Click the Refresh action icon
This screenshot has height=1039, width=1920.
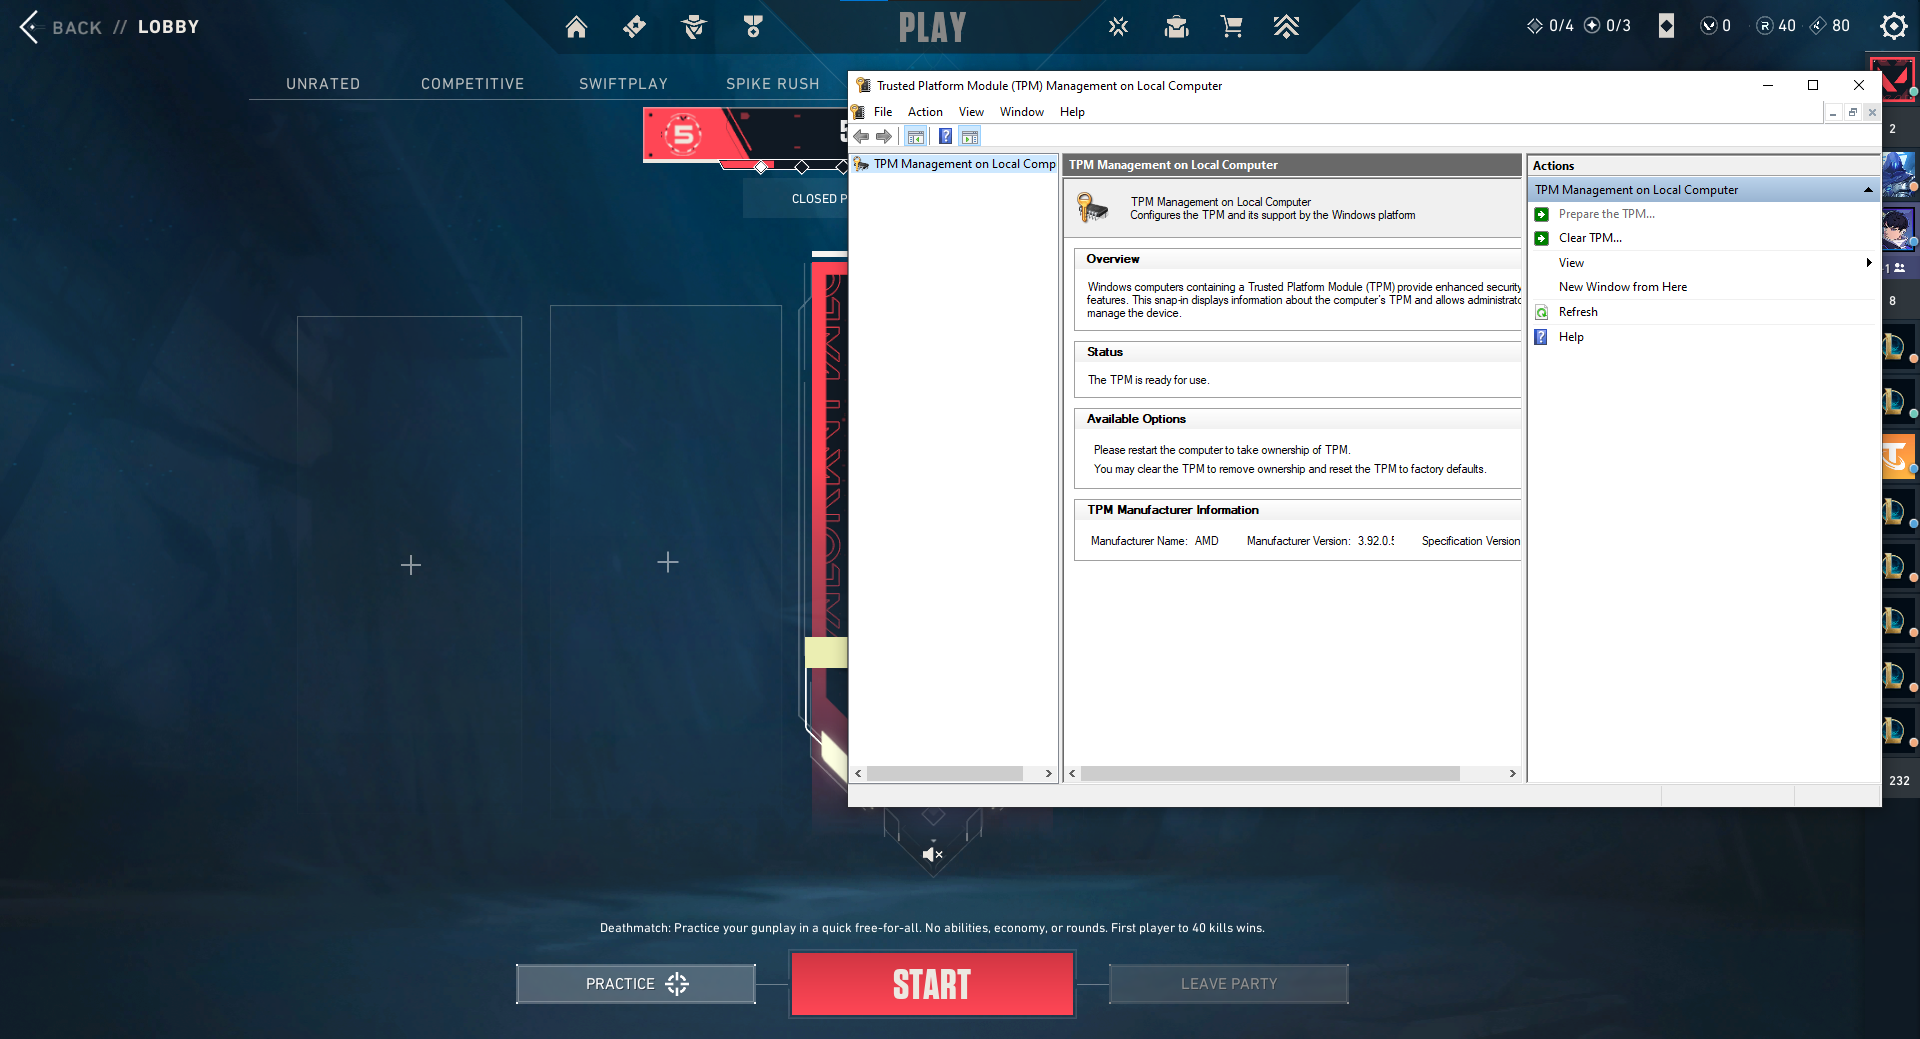click(x=1542, y=312)
